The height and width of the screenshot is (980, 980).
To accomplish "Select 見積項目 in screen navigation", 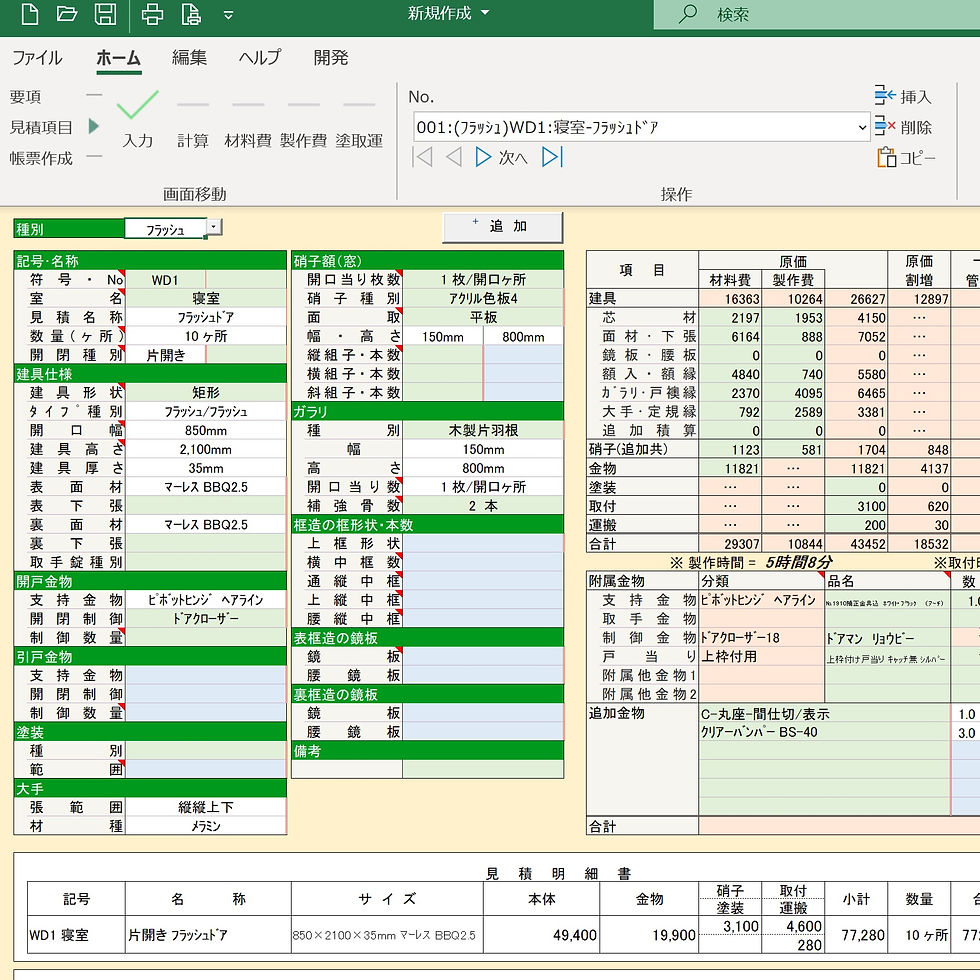I will tap(41, 128).
